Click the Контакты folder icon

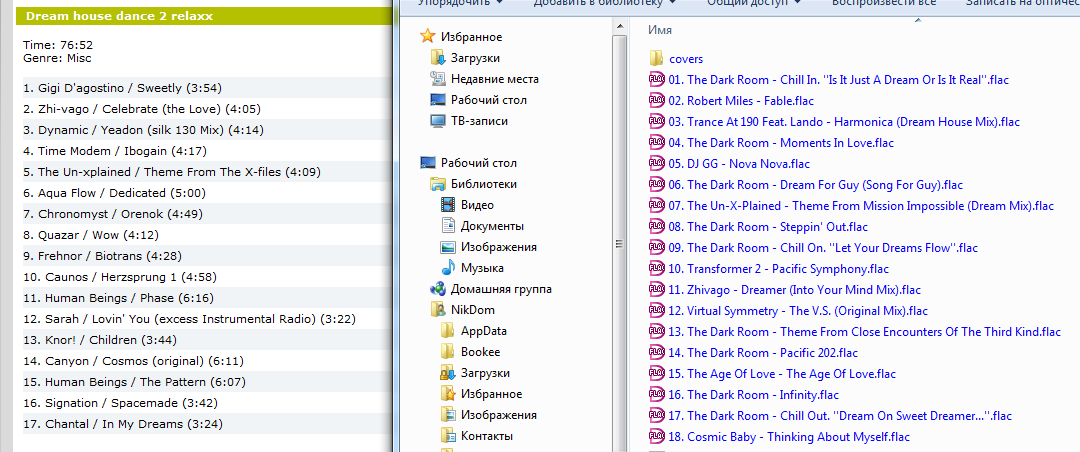[x=448, y=436]
